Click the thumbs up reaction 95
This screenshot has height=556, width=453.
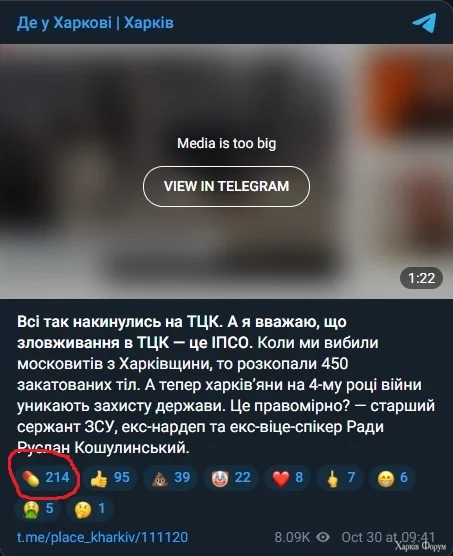coord(110,478)
